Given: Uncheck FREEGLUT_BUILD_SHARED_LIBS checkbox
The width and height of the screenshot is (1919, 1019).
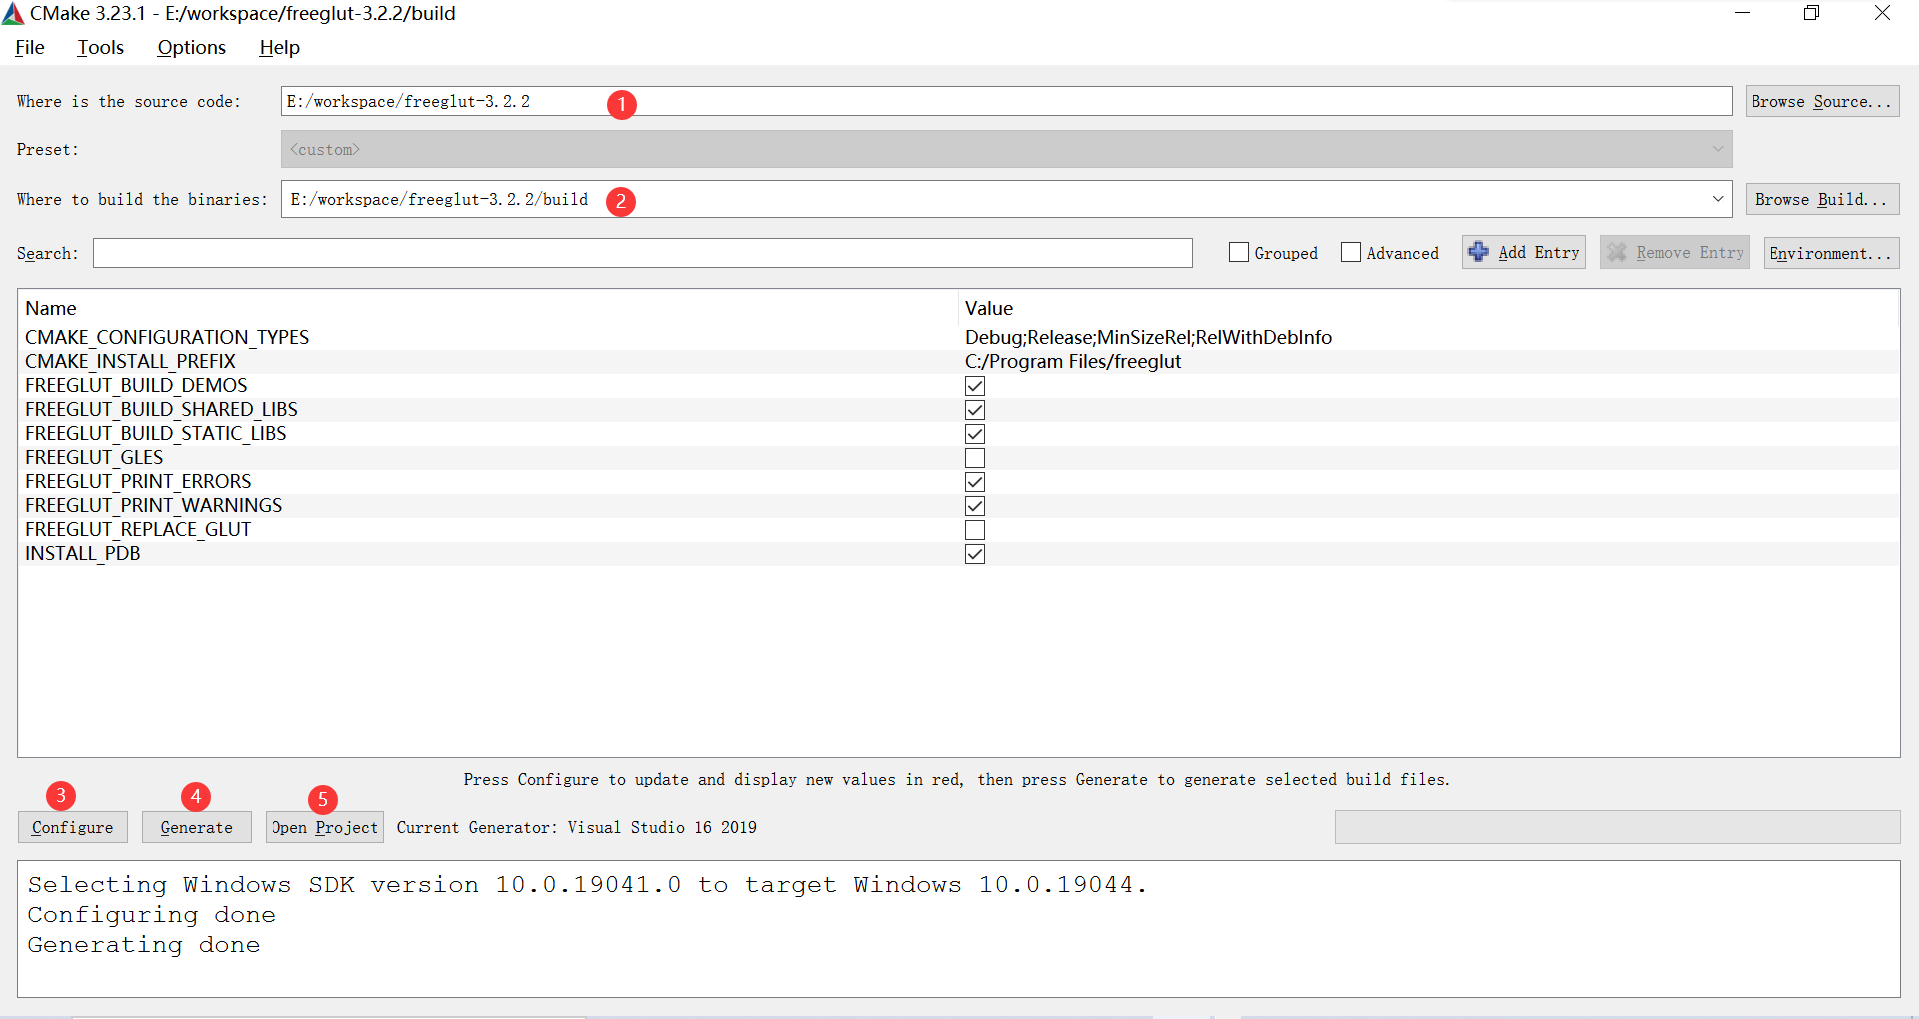Looking at the screenshot, I should coord(975,410).
